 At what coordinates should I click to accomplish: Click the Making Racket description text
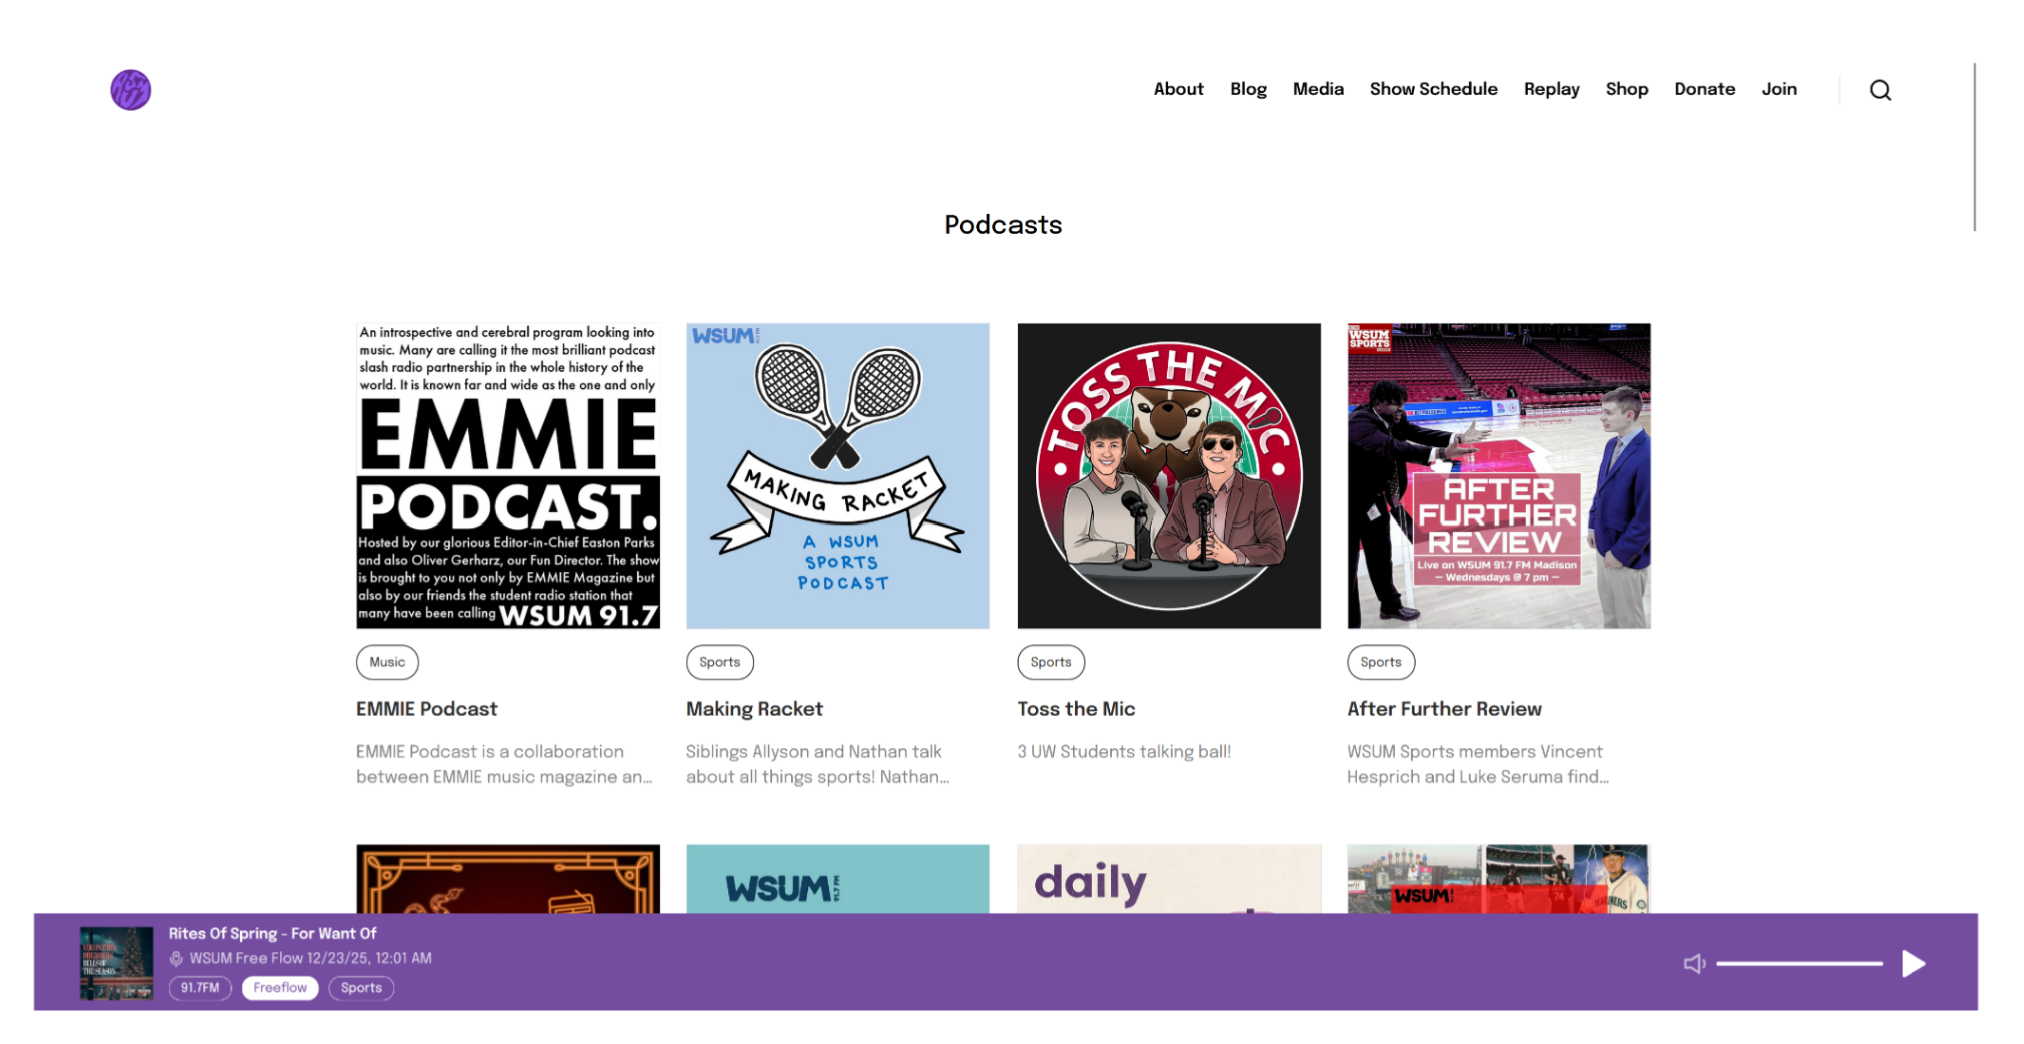(x=817, y=764)
